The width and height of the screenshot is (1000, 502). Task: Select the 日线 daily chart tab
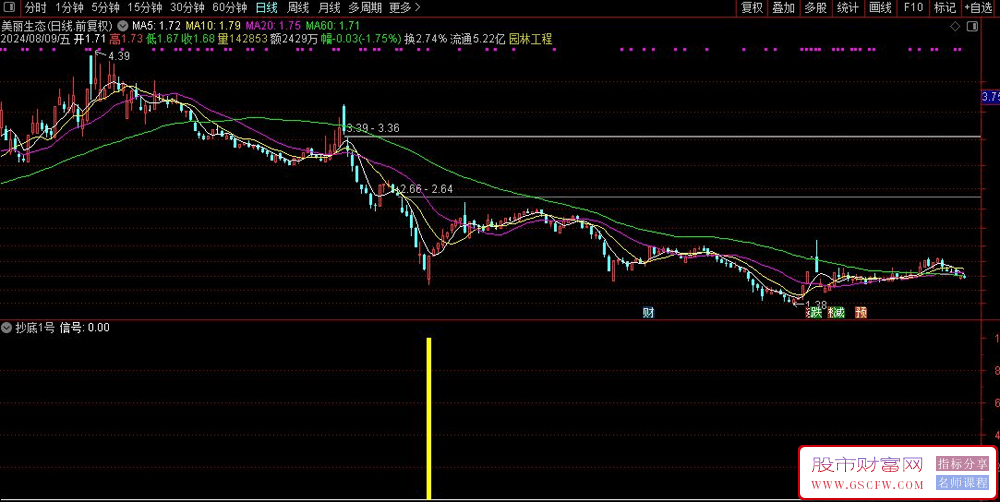point(267,8)
